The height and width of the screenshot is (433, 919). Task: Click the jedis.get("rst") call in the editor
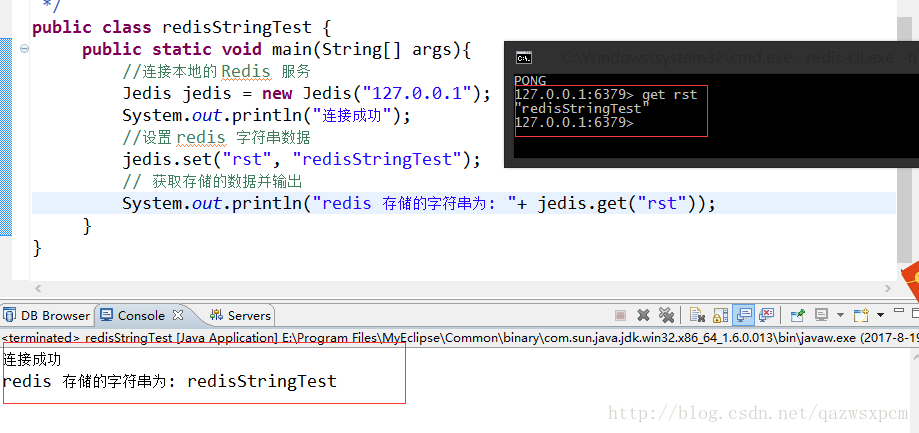point(618,203)
